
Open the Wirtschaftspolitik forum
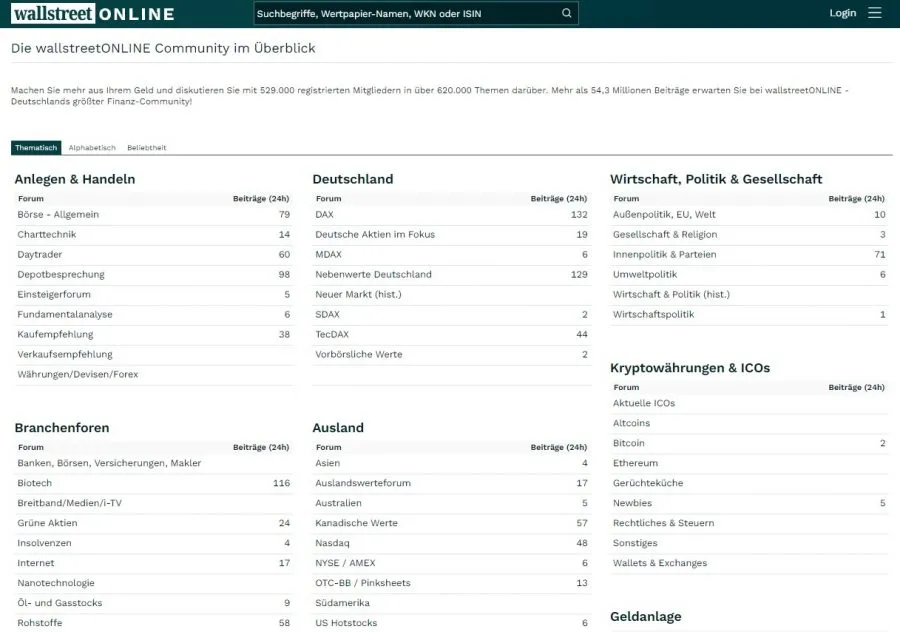pos(653,315)
